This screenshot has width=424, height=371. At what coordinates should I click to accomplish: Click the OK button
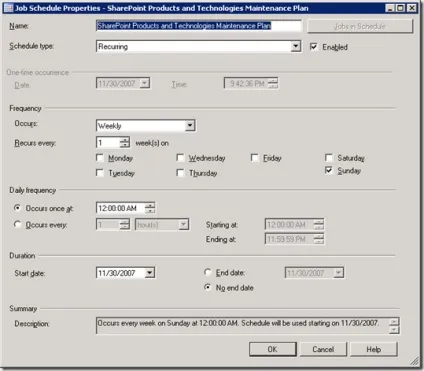click(x=273, y=349)
